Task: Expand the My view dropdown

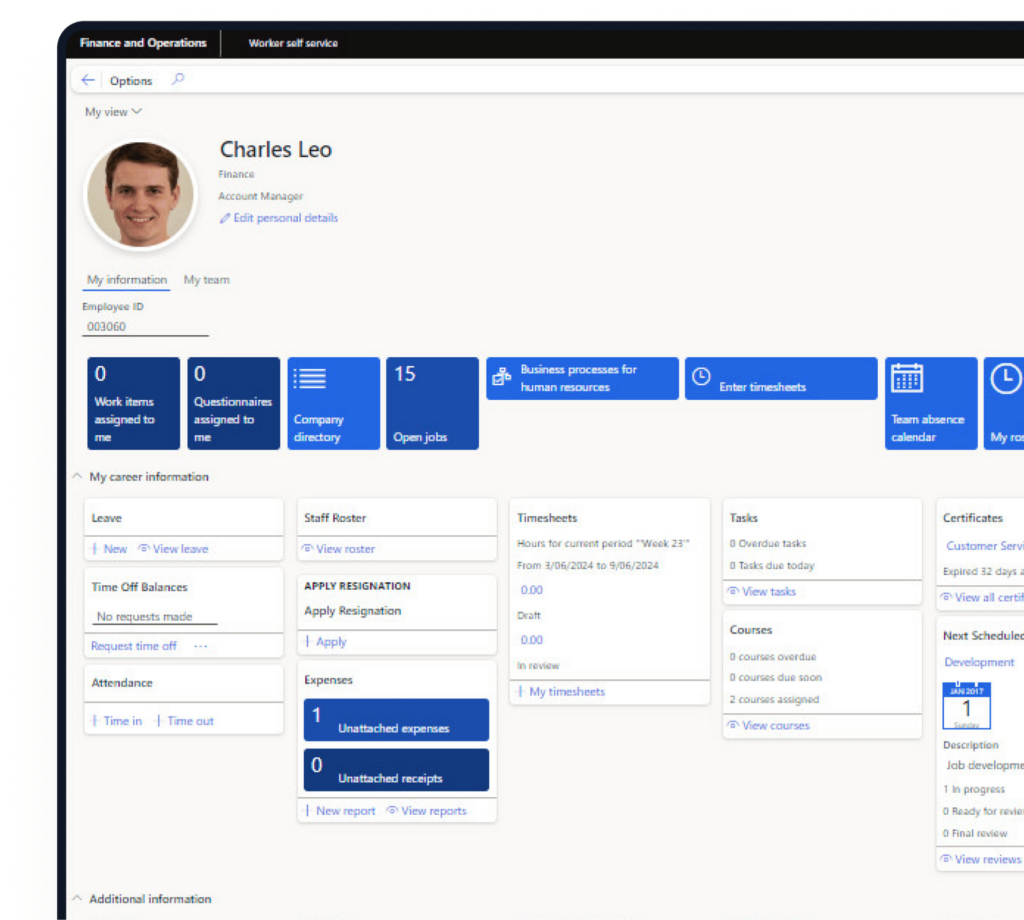Action: (x=113, y=112)
